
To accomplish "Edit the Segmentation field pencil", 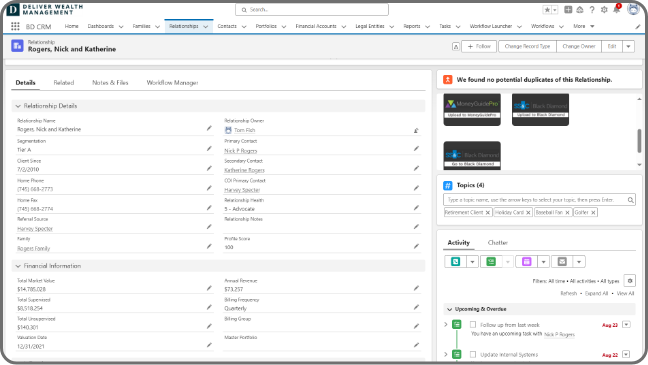I will 209,148.
